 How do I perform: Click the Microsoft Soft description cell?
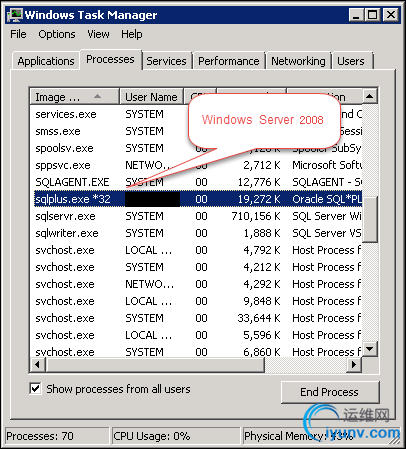coord(327,165)
